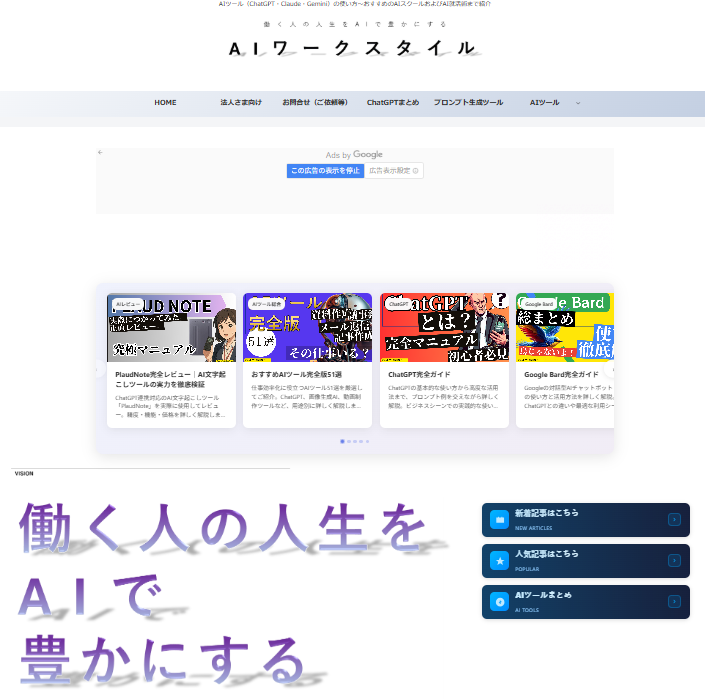The image size is (705, 700).
Task: Open the AIツール navigation menu
Action: pyautogui.click(x=544, y=103)
